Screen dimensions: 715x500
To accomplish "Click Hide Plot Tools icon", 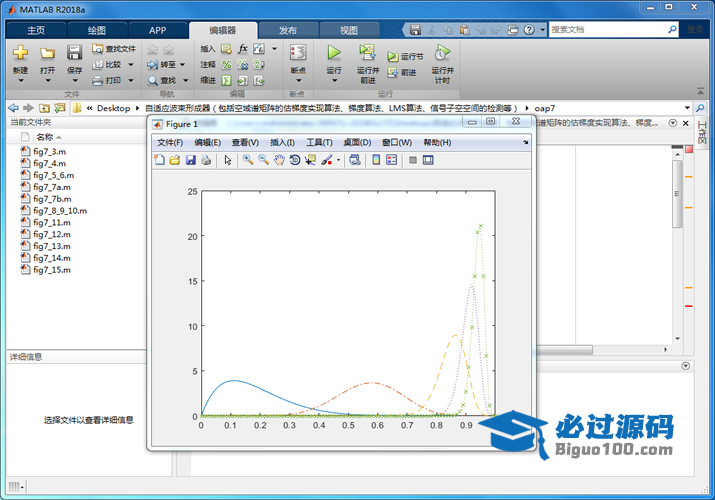I will [413, 160].
